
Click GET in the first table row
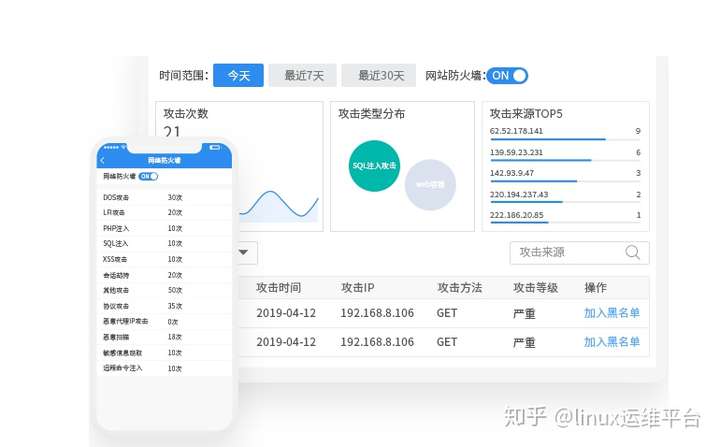pyautogui.click(x=447, y=313)
